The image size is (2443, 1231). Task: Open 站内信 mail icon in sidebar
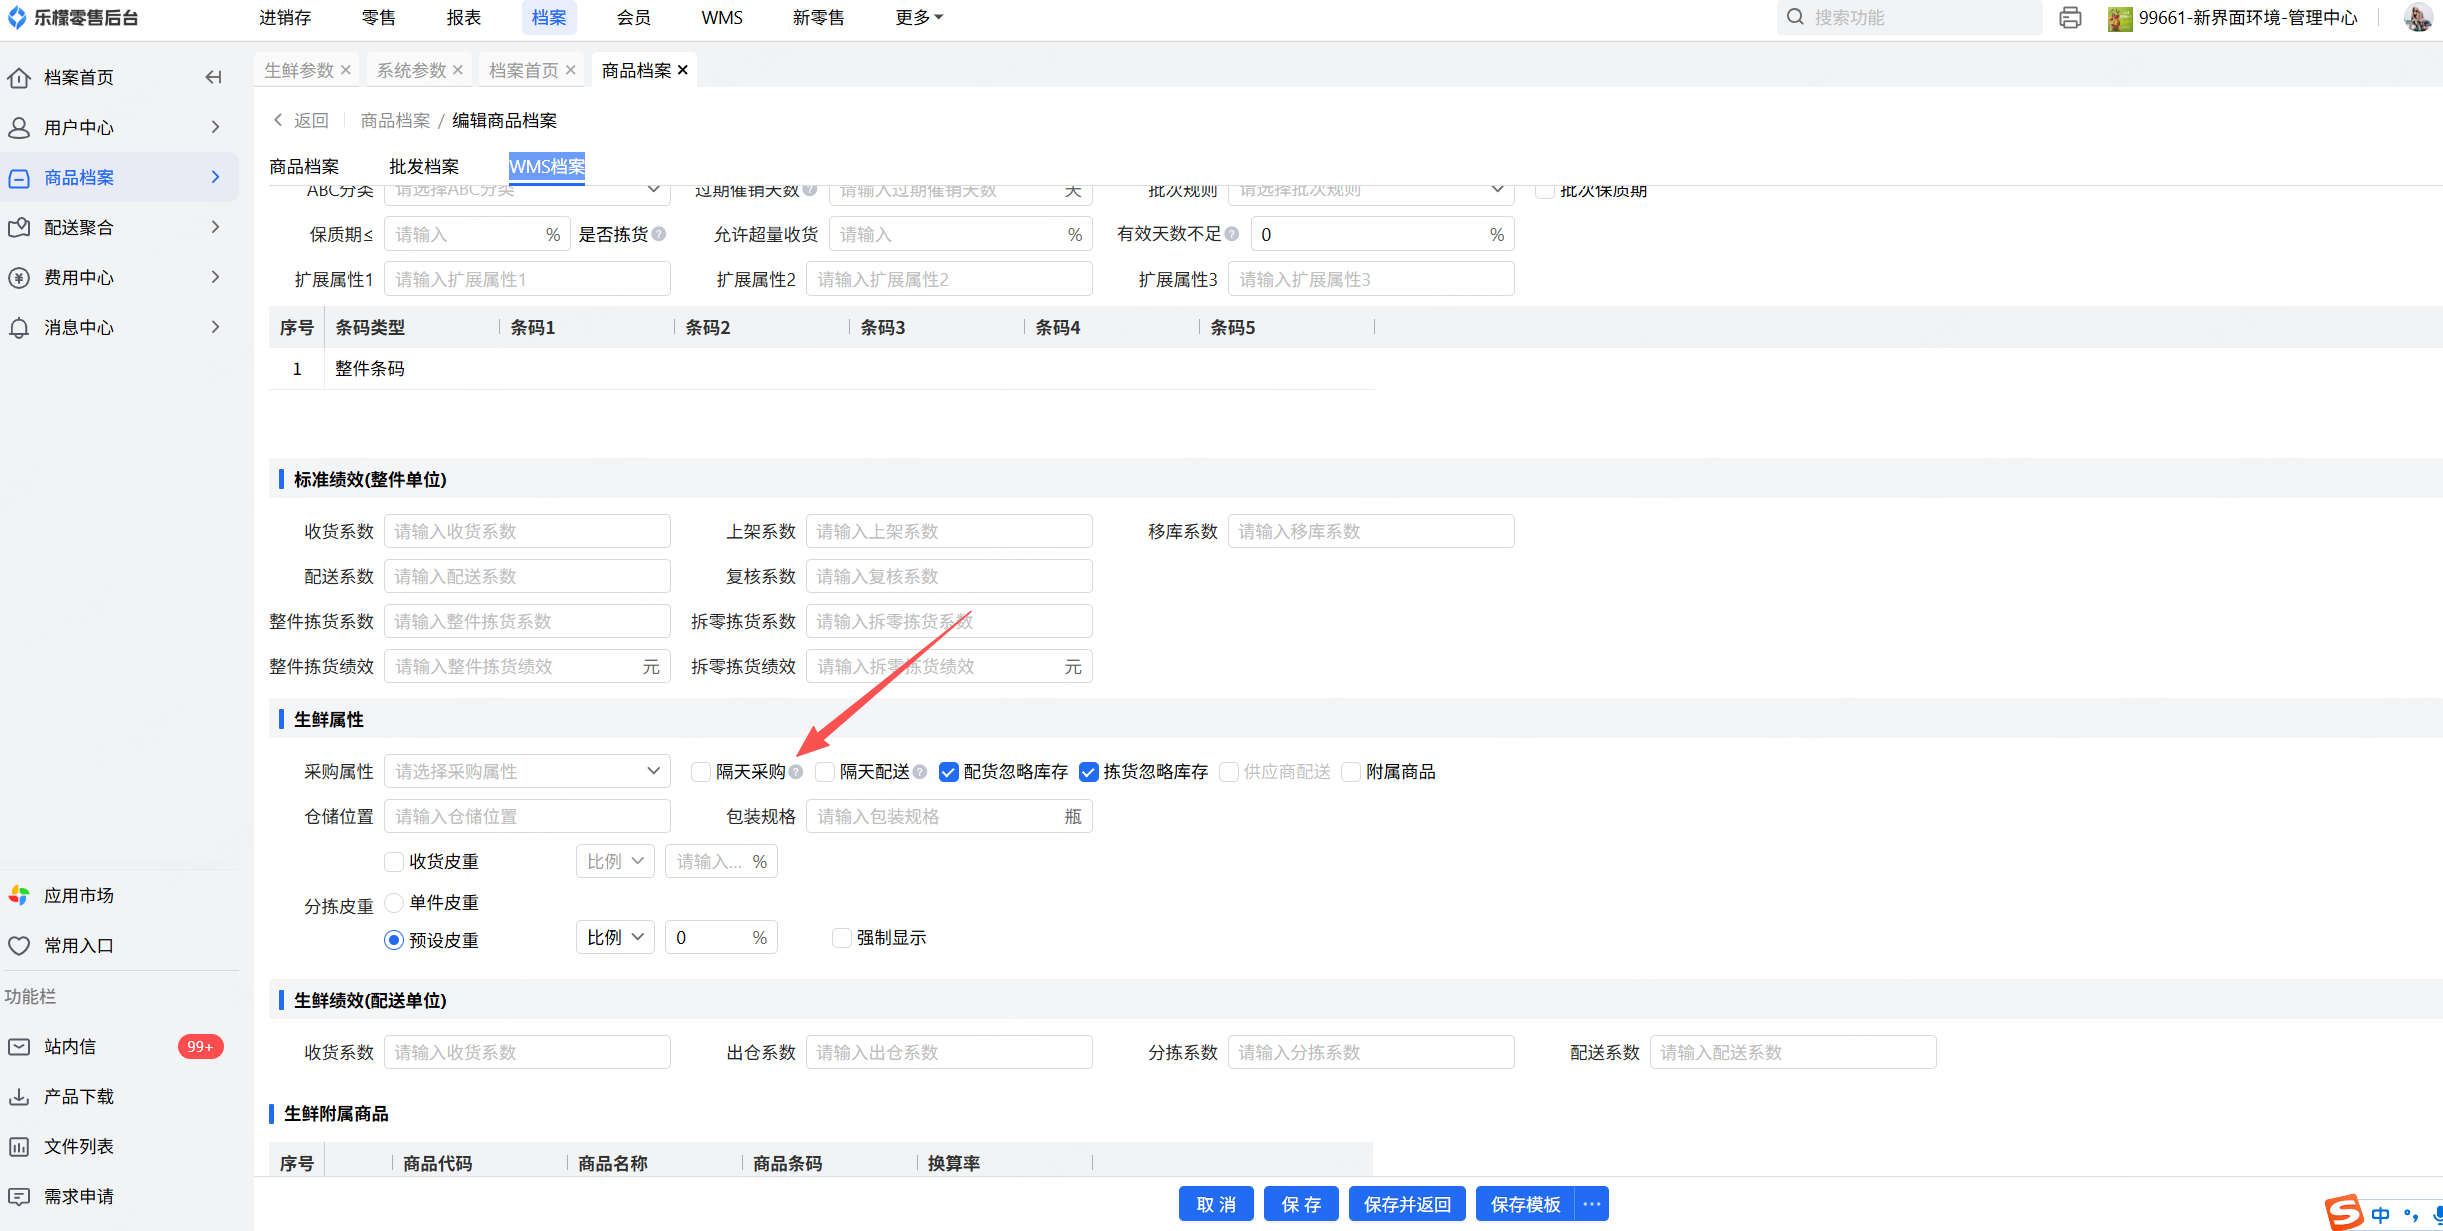click(19, 1046)
